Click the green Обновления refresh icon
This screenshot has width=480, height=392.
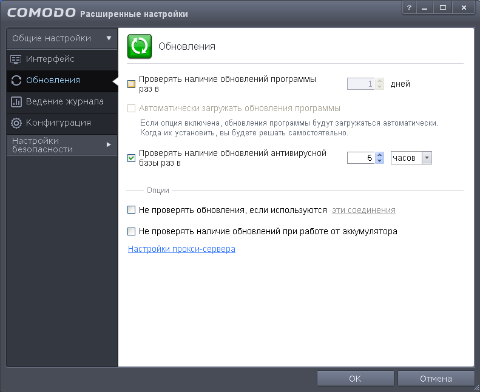click(x=139, y=46)
